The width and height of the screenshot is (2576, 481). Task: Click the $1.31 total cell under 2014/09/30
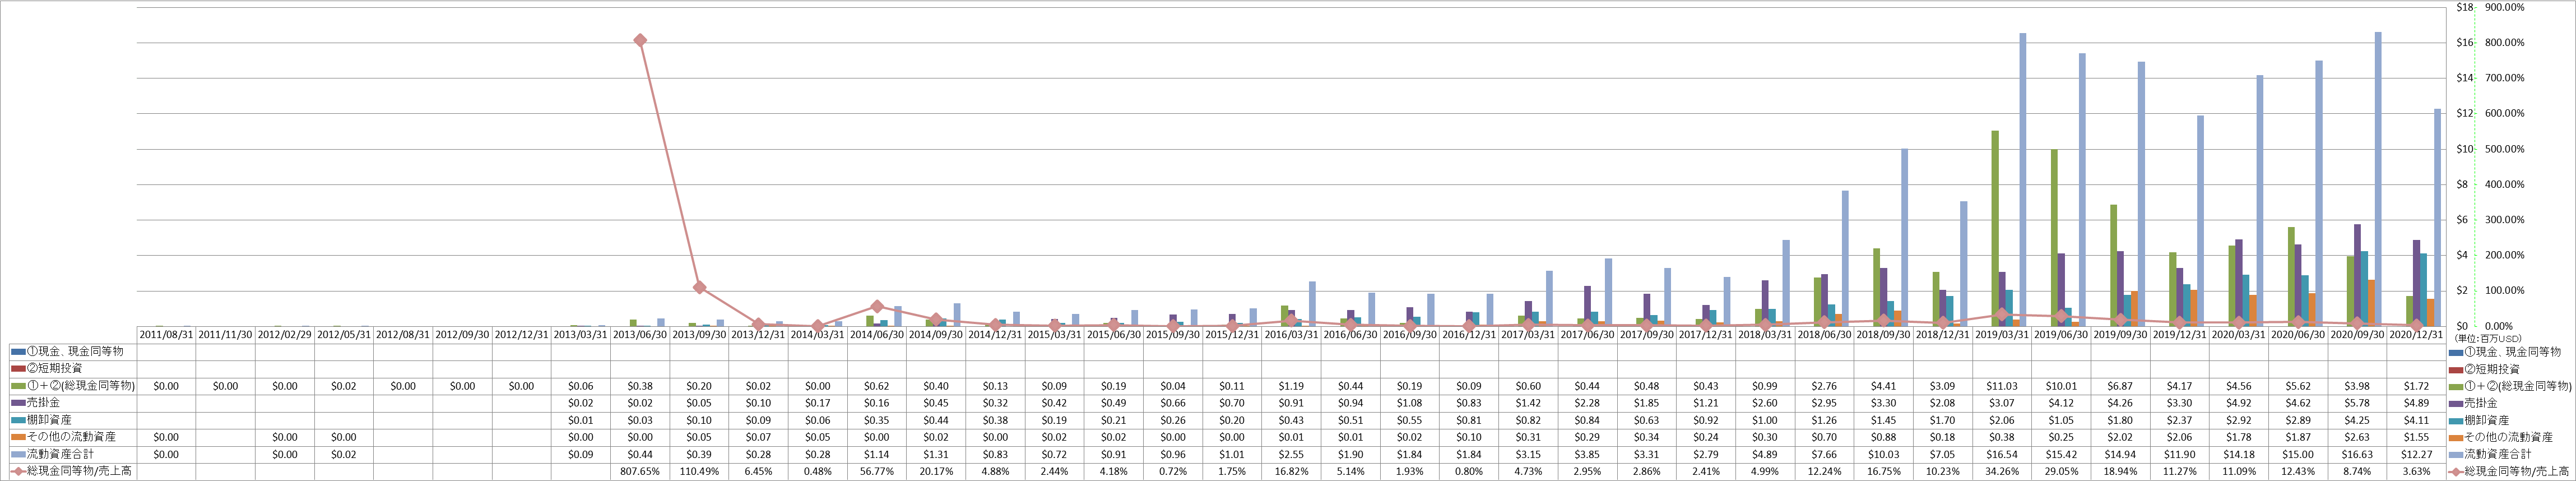(x=936, y=454)
